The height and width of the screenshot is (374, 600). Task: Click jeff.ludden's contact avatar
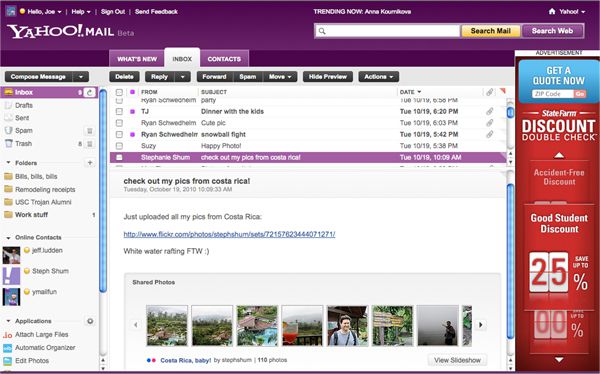coord(11,255)
